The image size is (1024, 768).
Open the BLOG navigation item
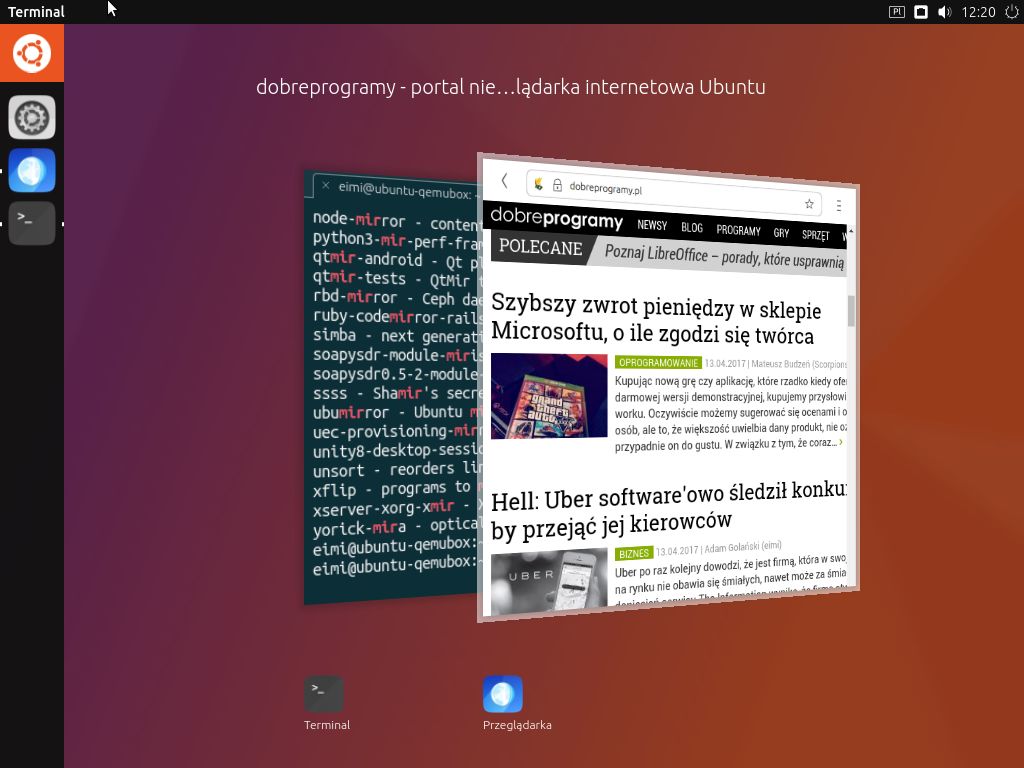click(692, 227)
